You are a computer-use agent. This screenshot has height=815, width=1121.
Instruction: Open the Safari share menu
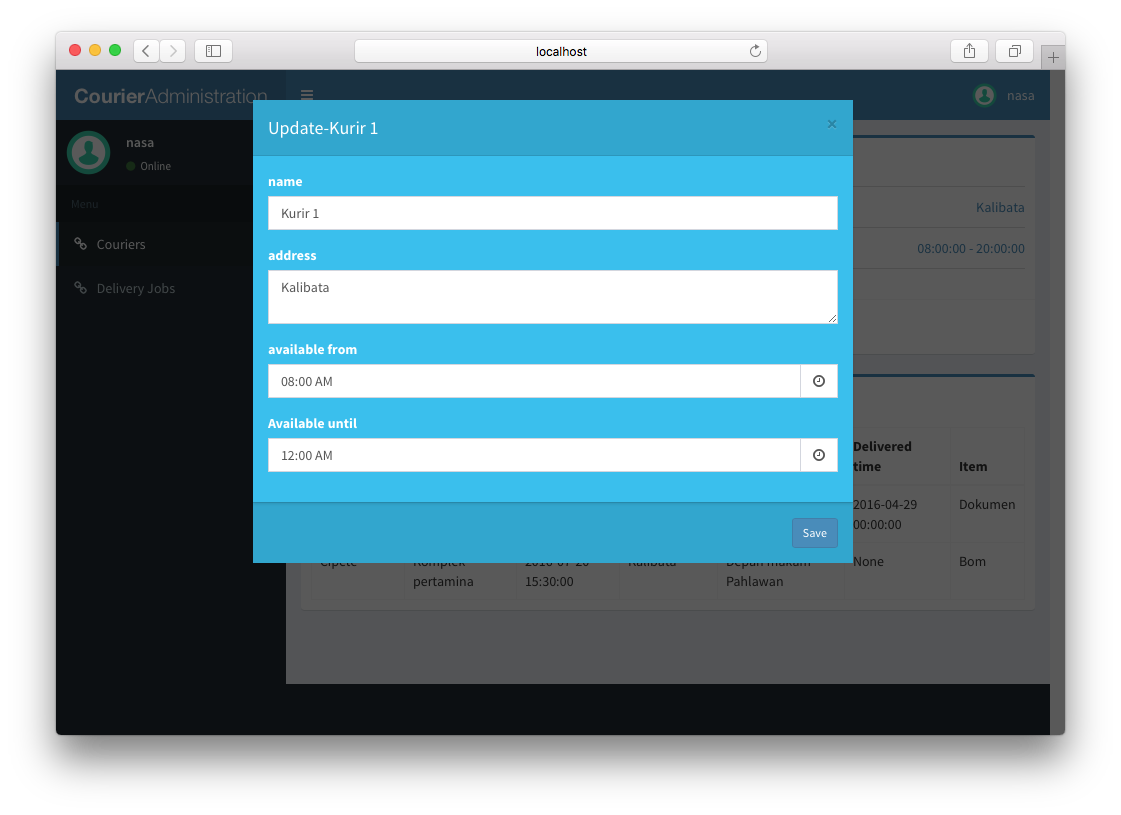coord(969,51)
